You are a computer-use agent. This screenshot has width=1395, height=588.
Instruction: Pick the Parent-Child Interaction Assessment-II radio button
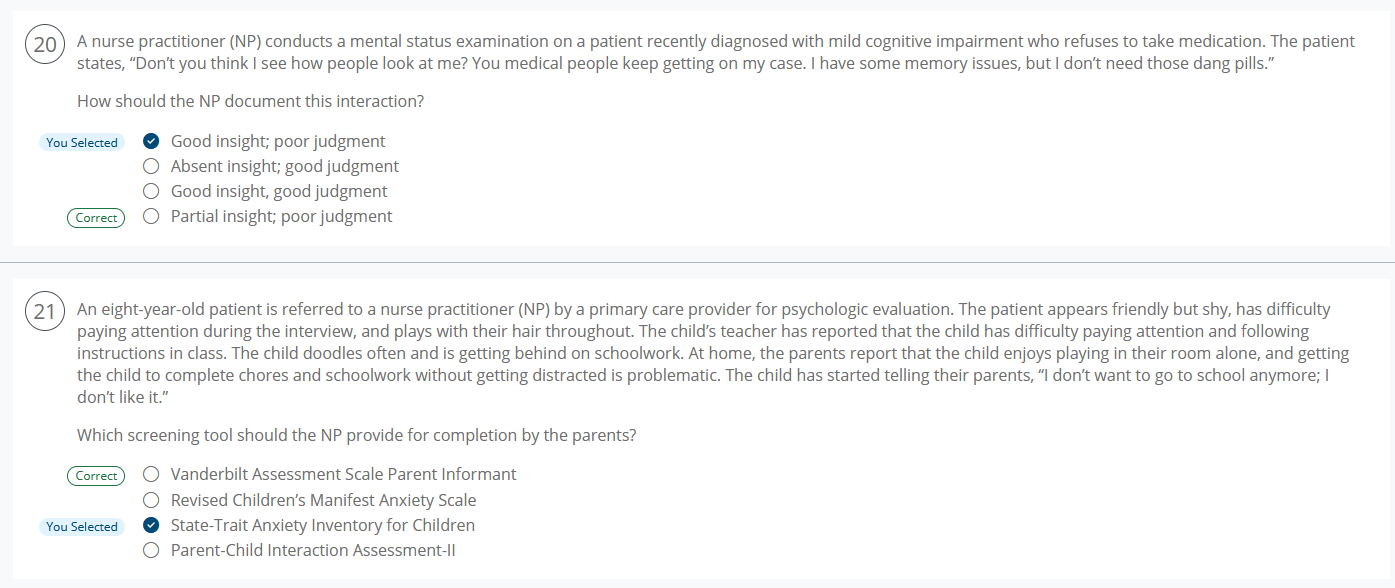[151, 550]
